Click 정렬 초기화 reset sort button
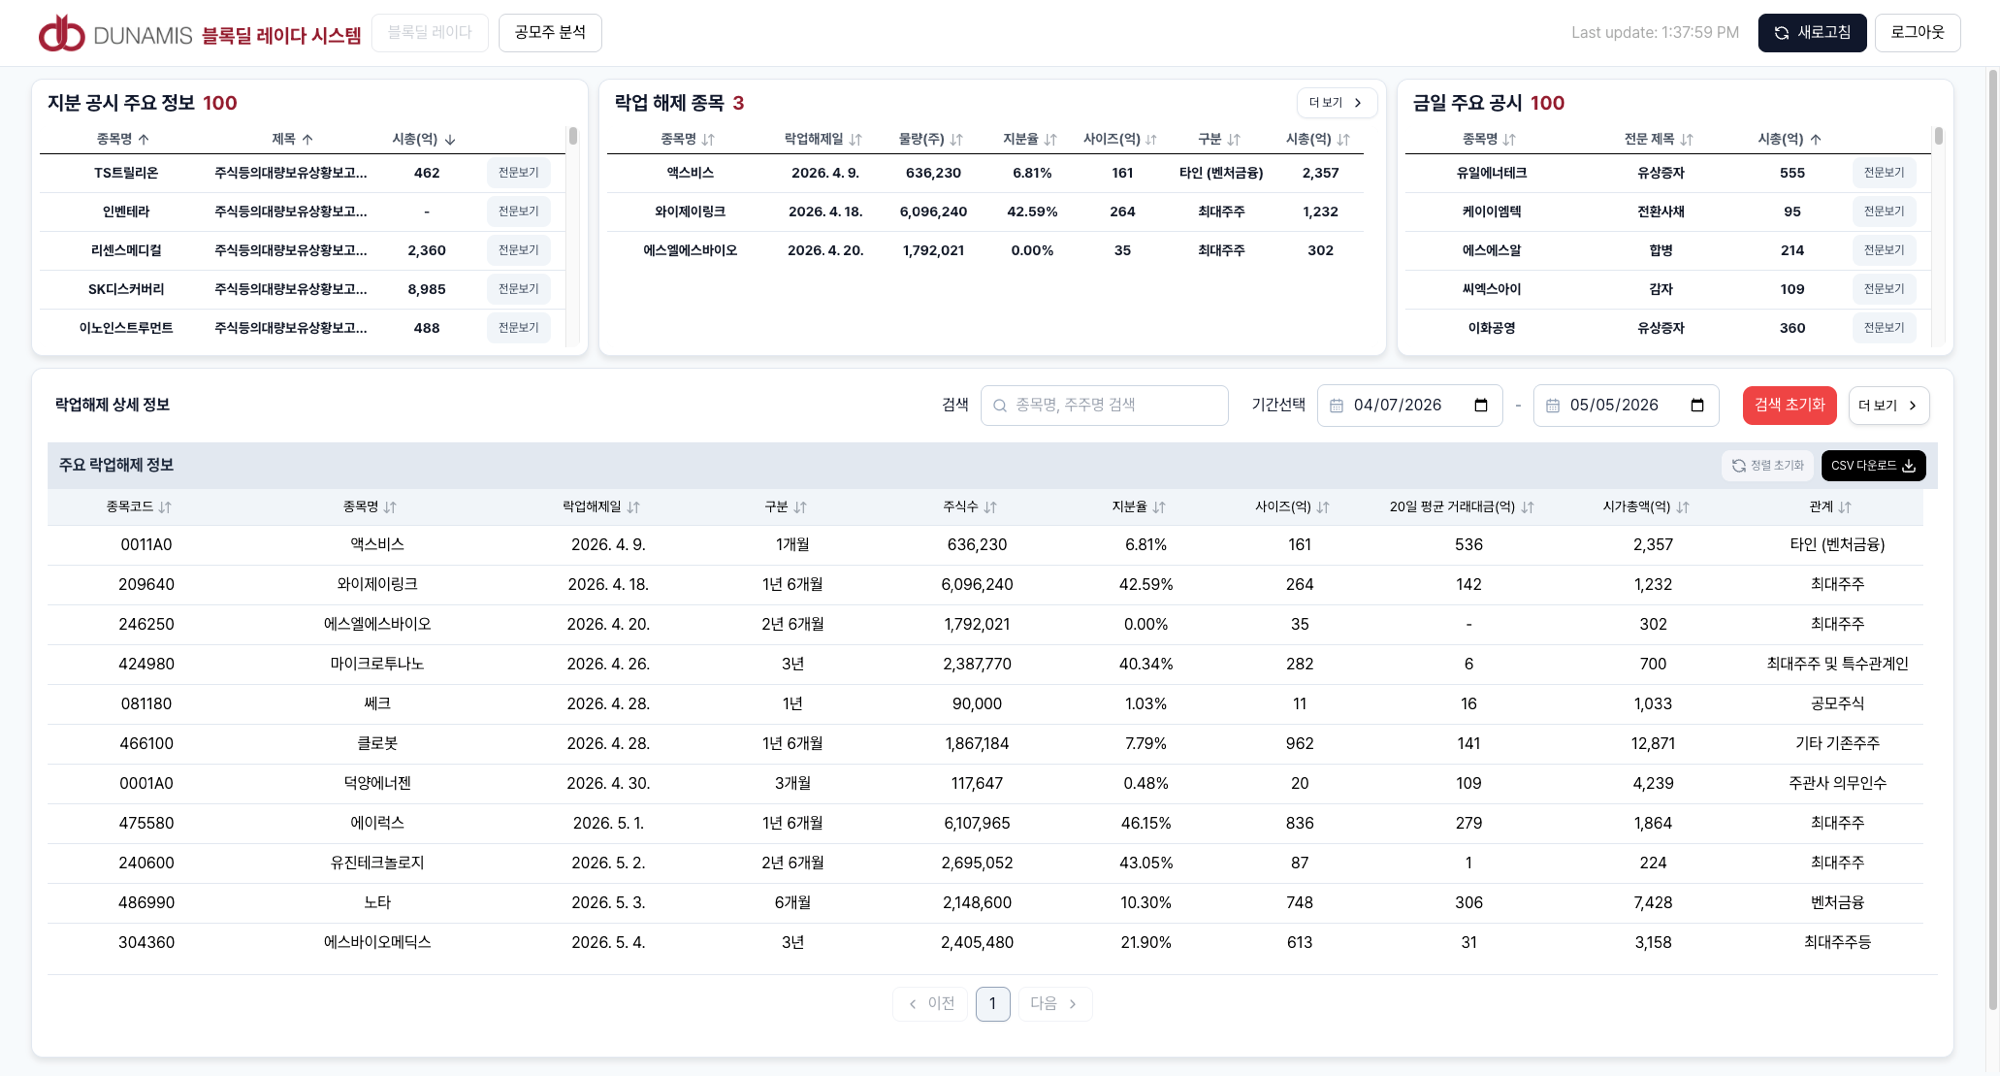2000x1076 pixels. coord(1767,466)
